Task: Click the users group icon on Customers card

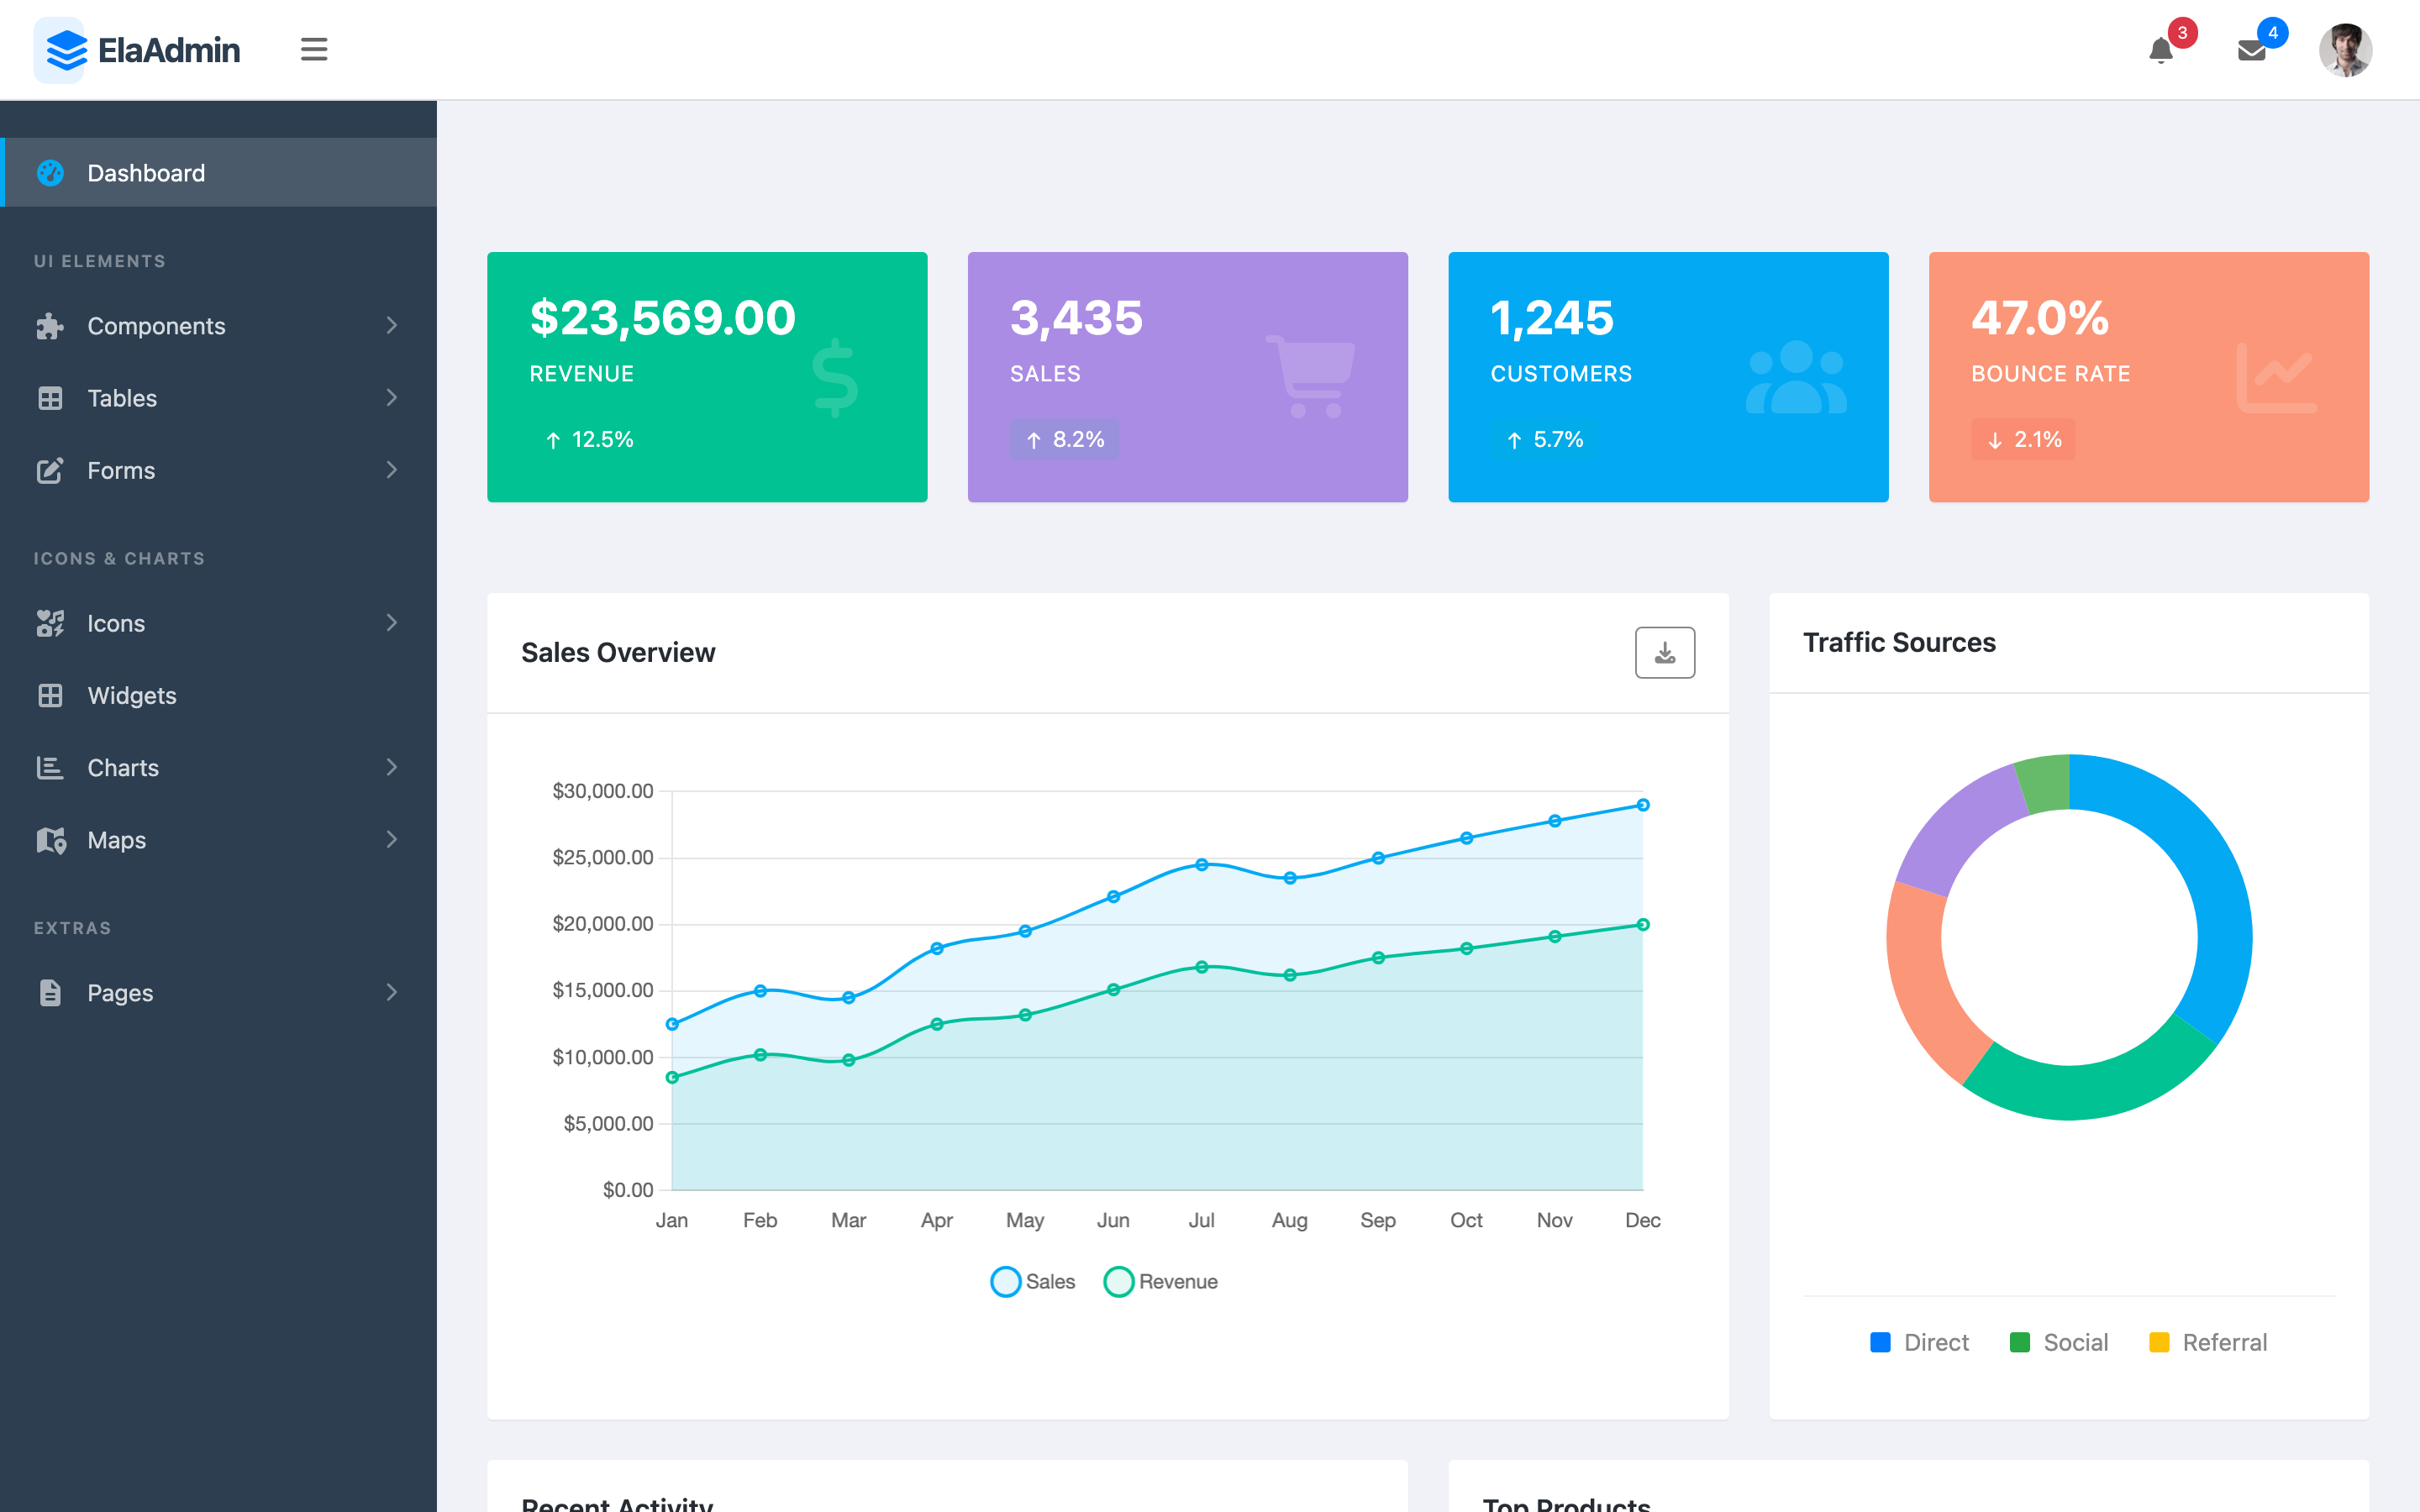Action: pos(1796,377)
